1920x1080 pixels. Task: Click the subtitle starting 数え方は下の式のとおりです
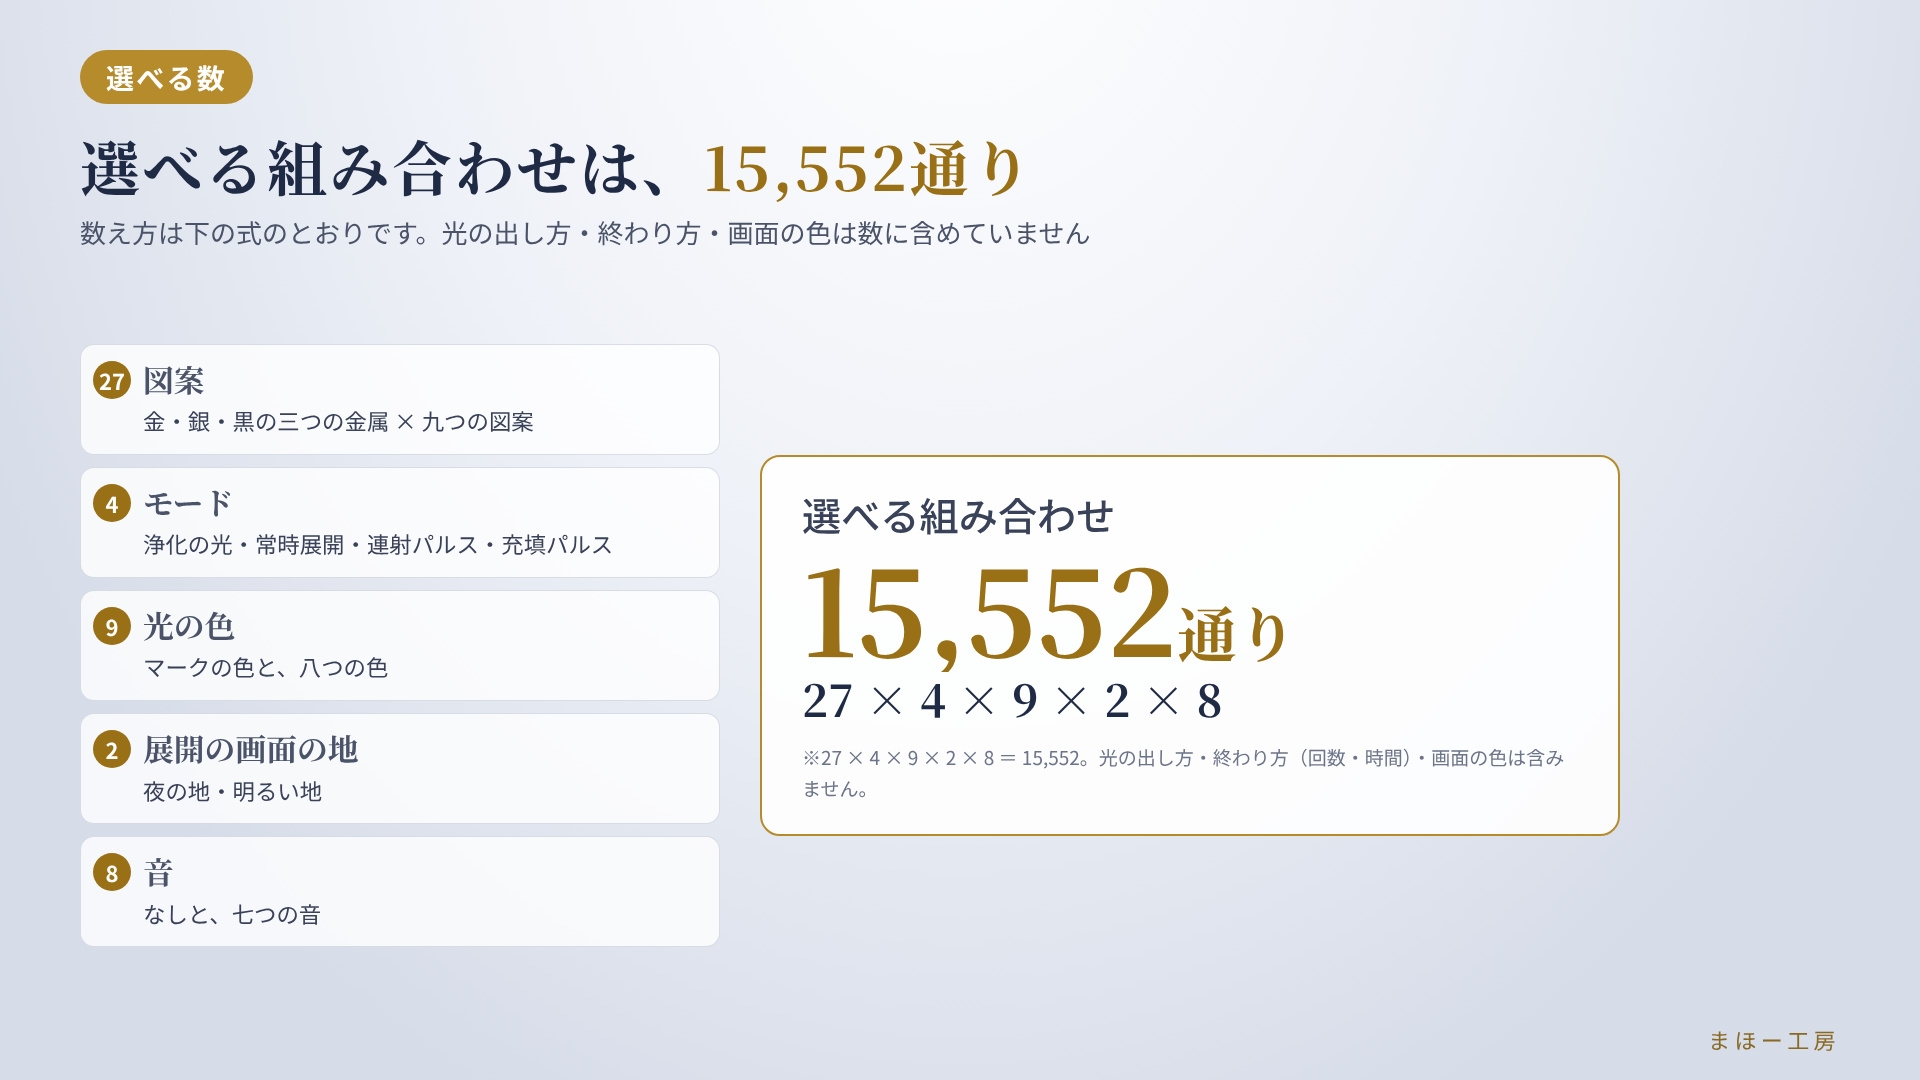(x=585, y=234)
